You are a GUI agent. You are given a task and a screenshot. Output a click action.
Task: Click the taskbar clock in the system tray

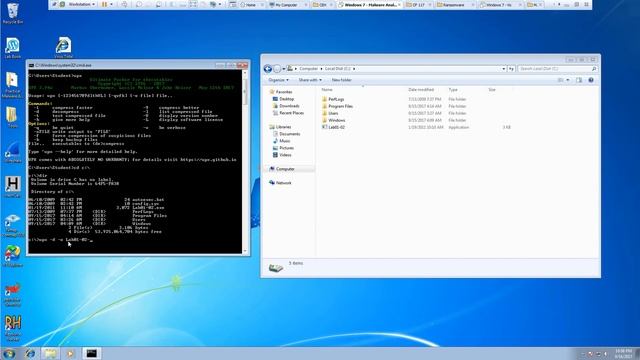[x=623, y=353]
